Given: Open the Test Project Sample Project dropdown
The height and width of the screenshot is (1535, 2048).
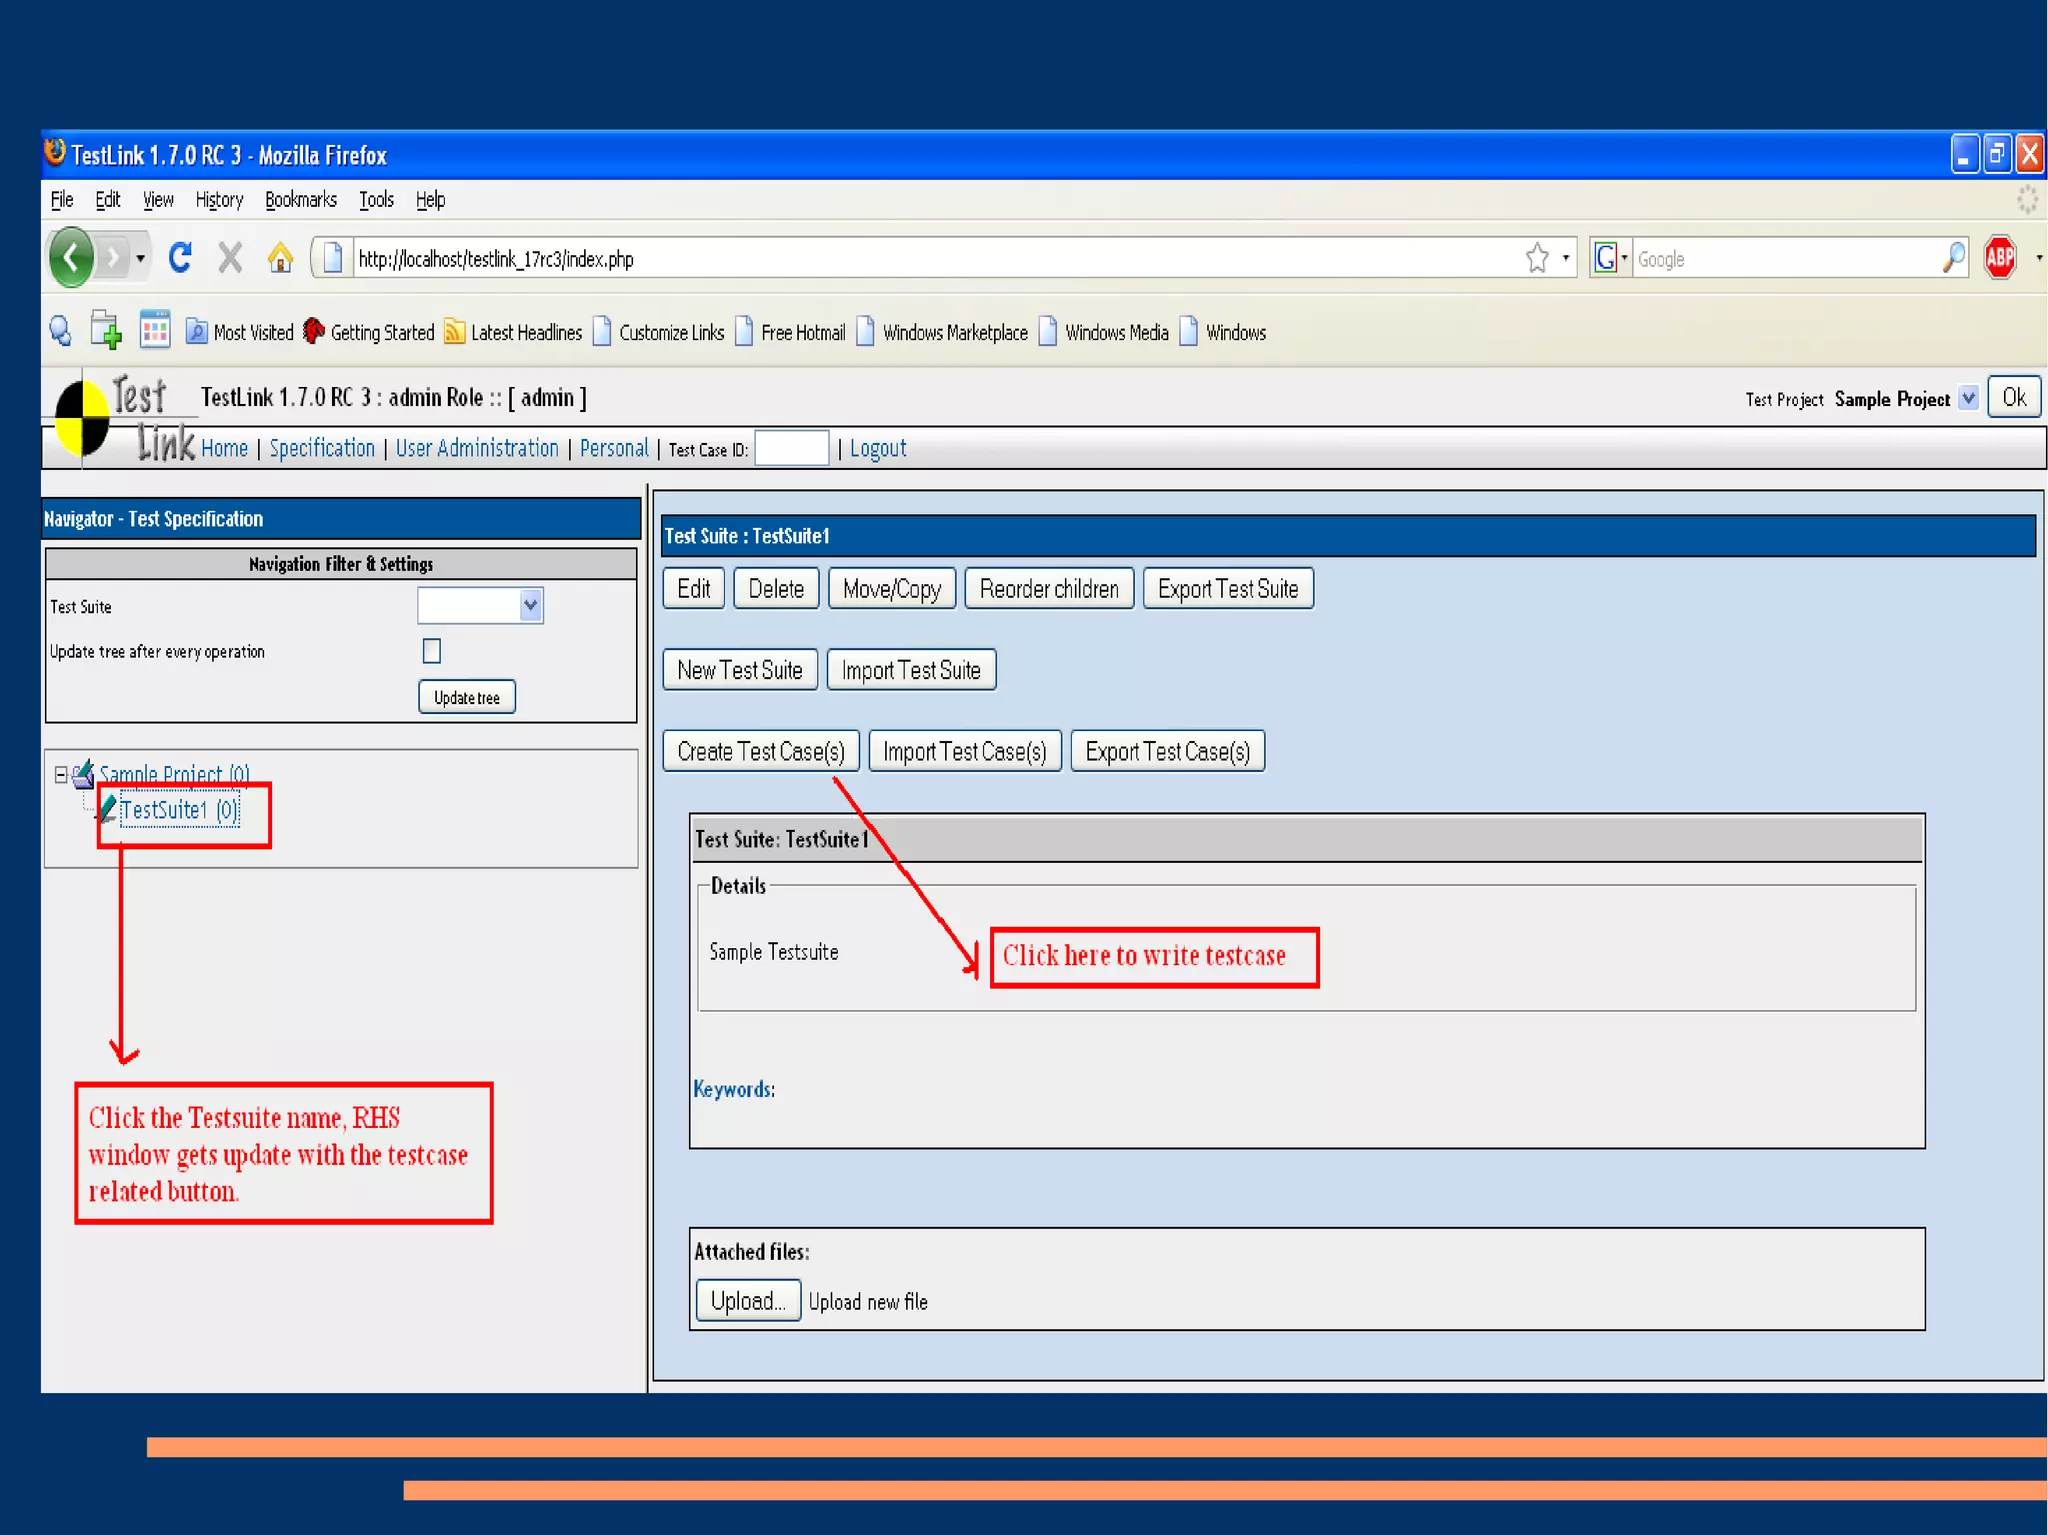Looking at the screenshot, I should click(x=1968, y=398).
